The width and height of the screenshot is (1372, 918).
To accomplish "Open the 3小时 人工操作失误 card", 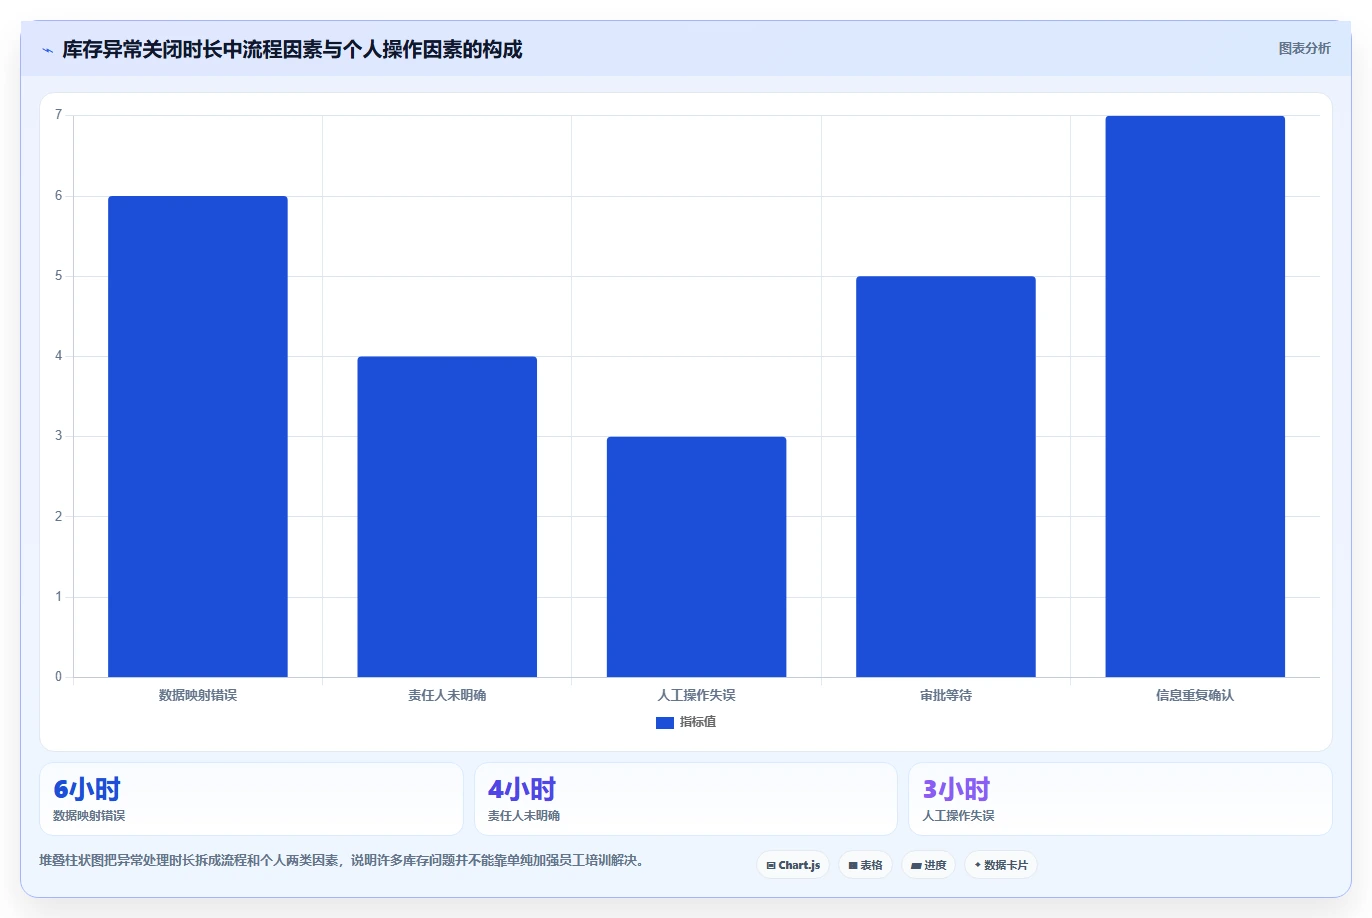I will click(1120, 799).
